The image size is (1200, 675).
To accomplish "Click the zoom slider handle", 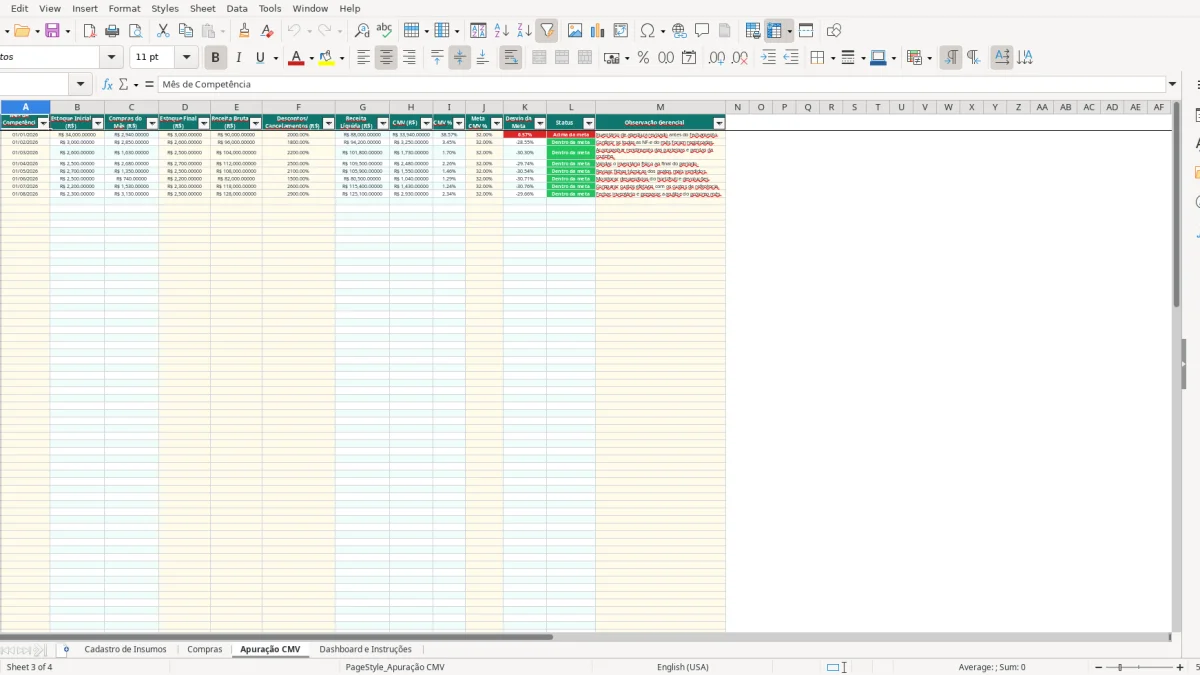I will click(1120, 667).
